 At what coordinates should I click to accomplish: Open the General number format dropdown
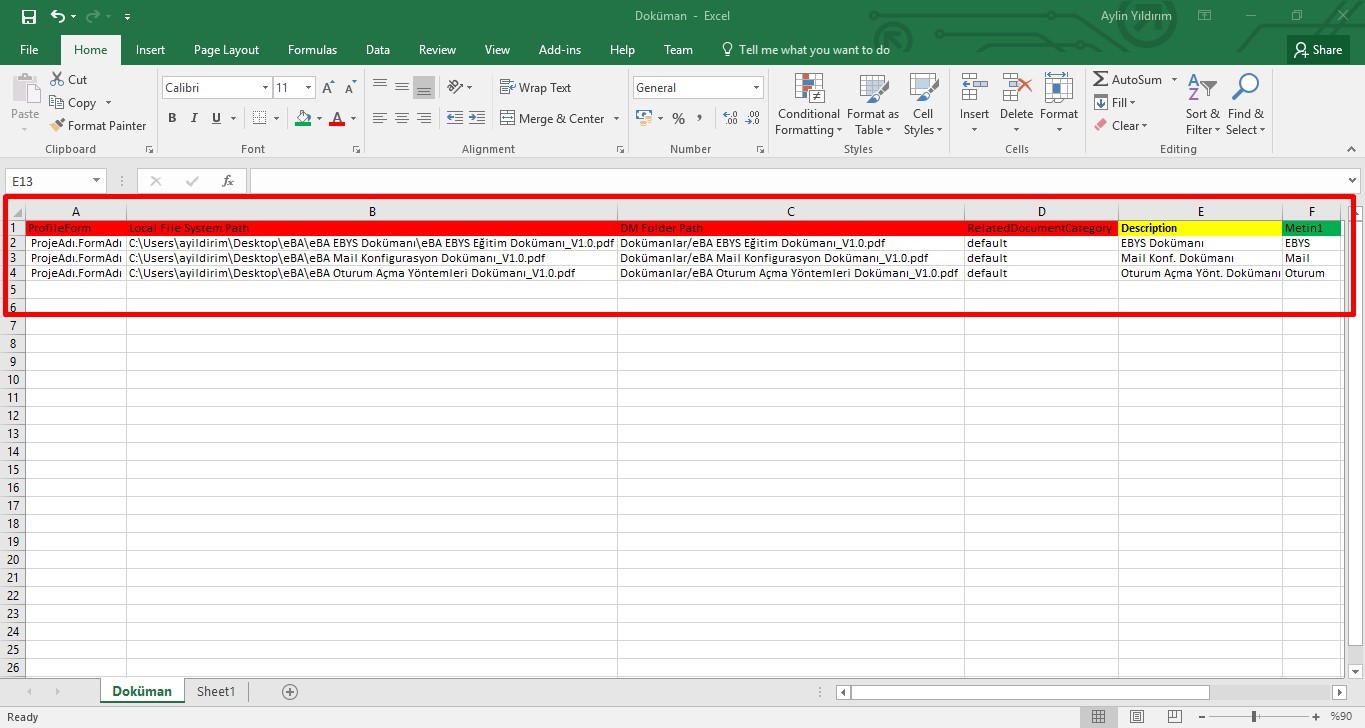coord(755,88)
